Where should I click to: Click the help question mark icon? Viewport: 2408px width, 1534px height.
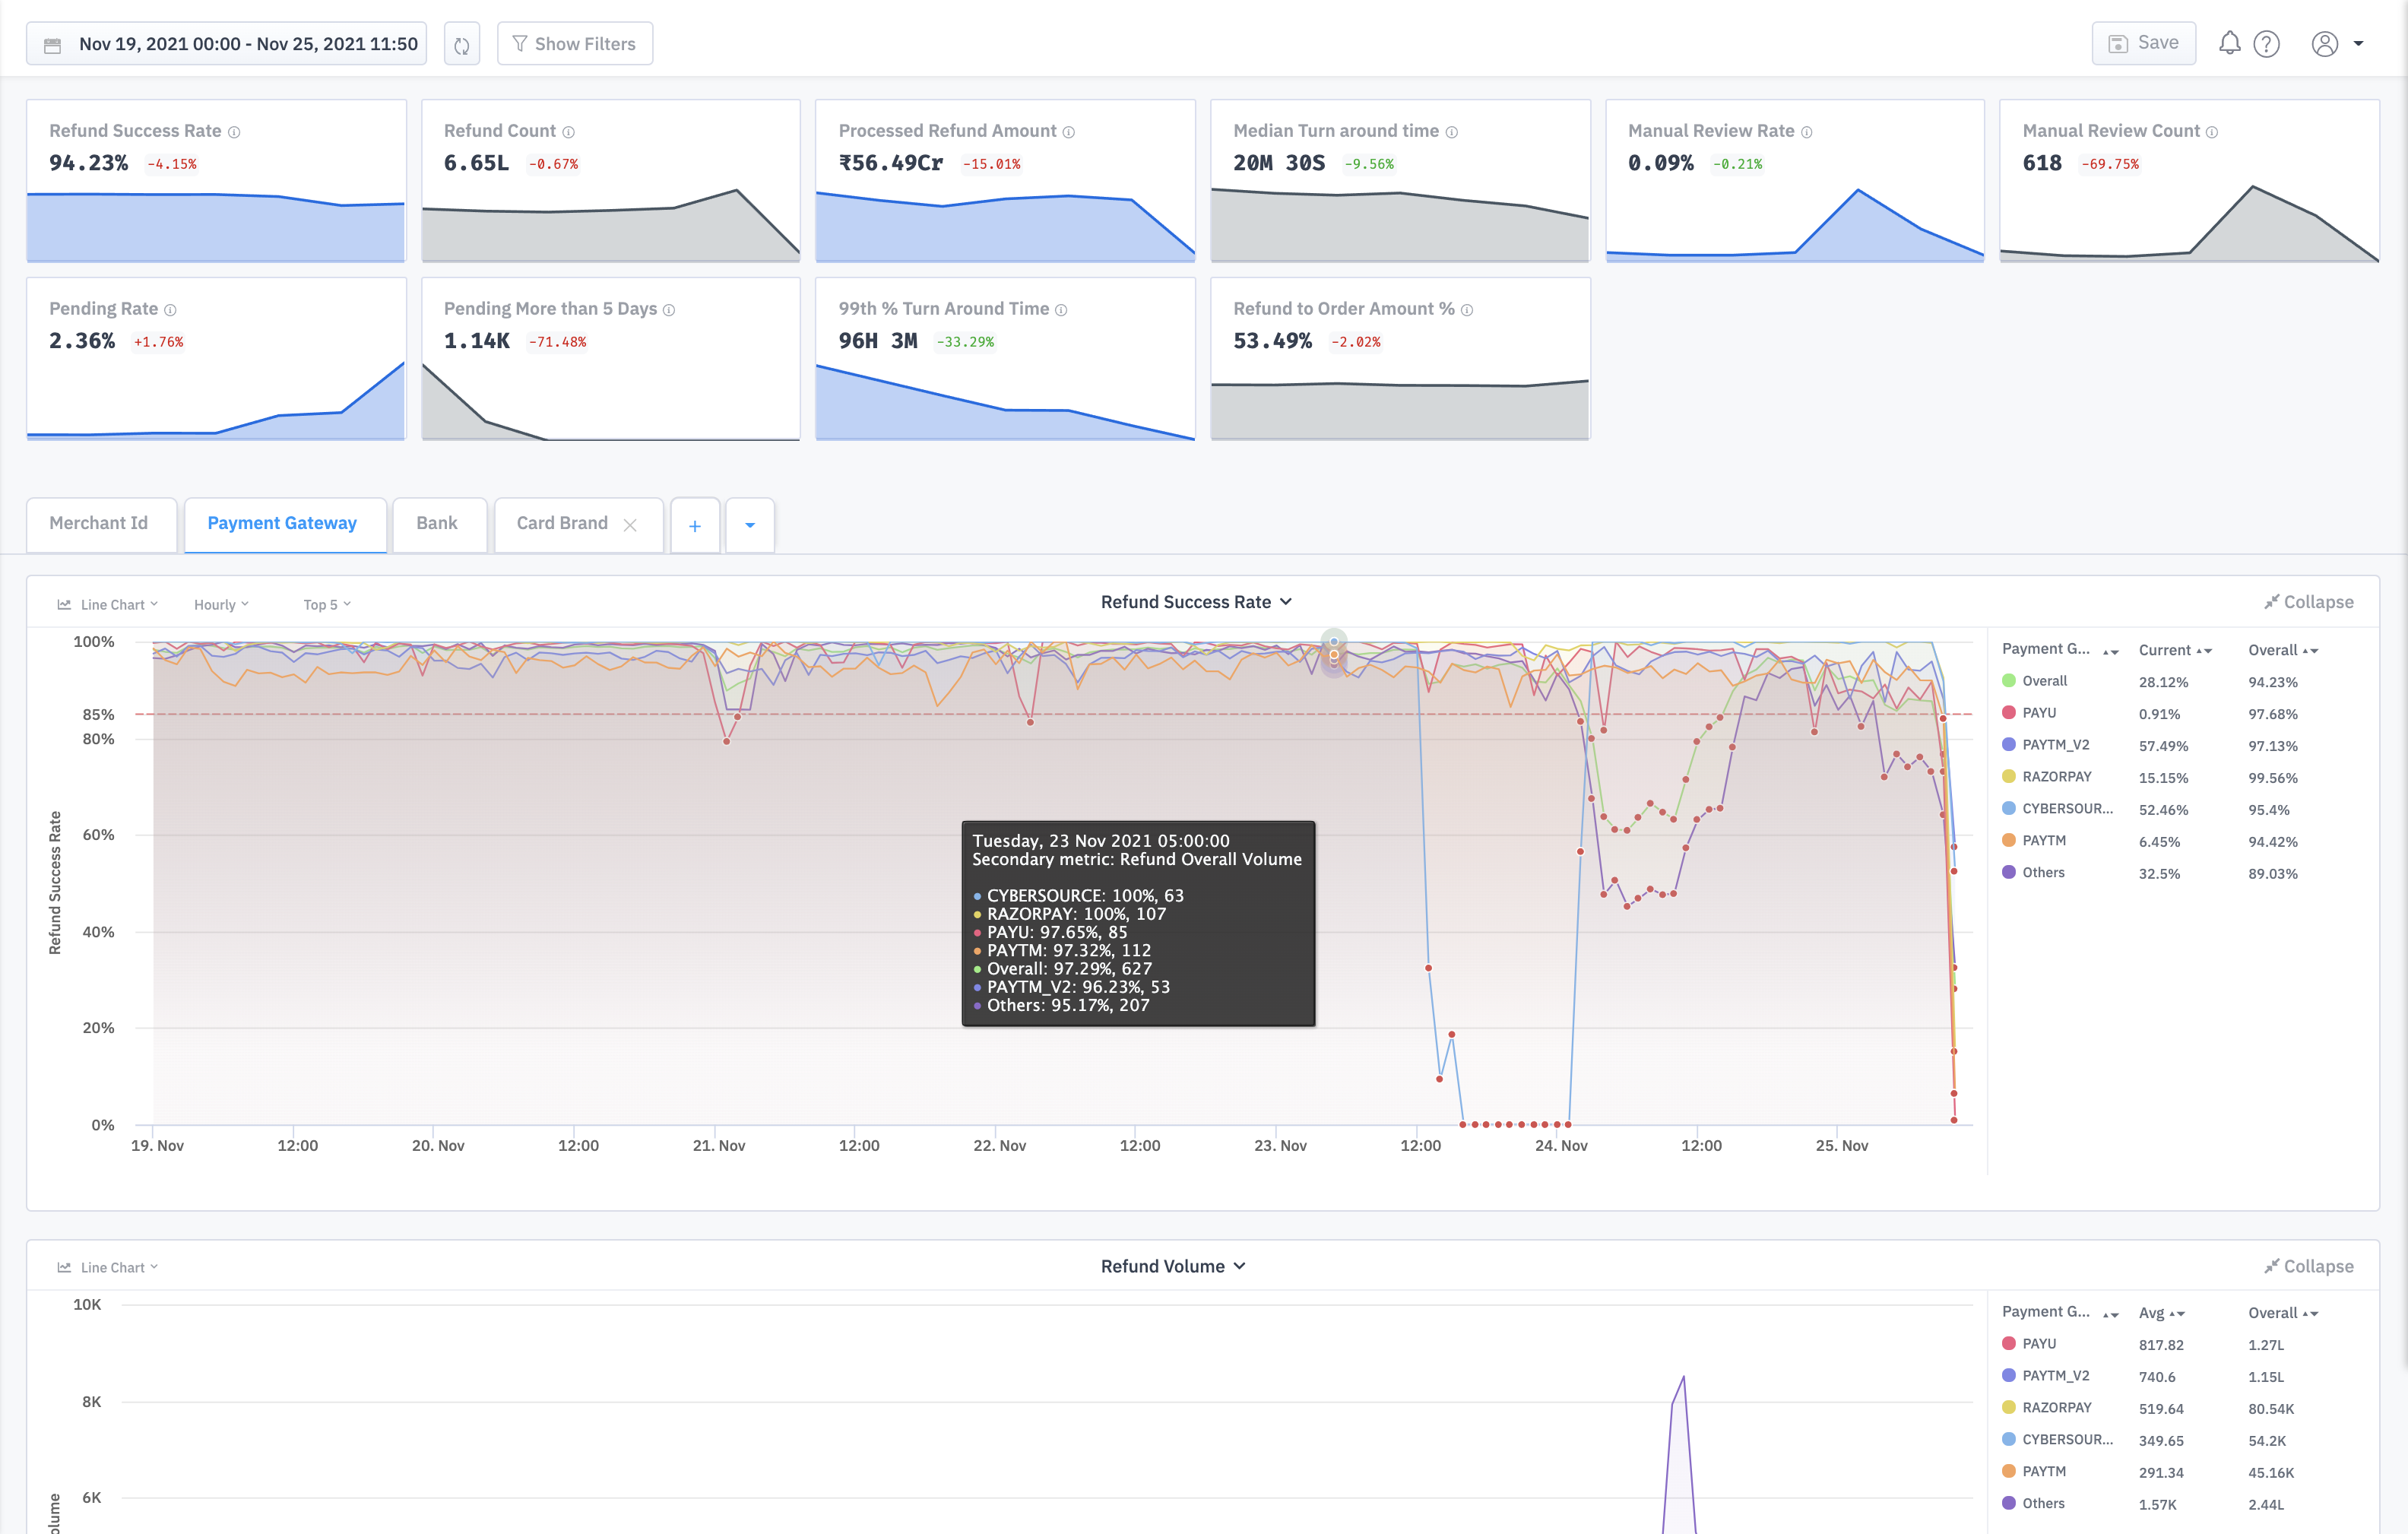click(2266, 44)
